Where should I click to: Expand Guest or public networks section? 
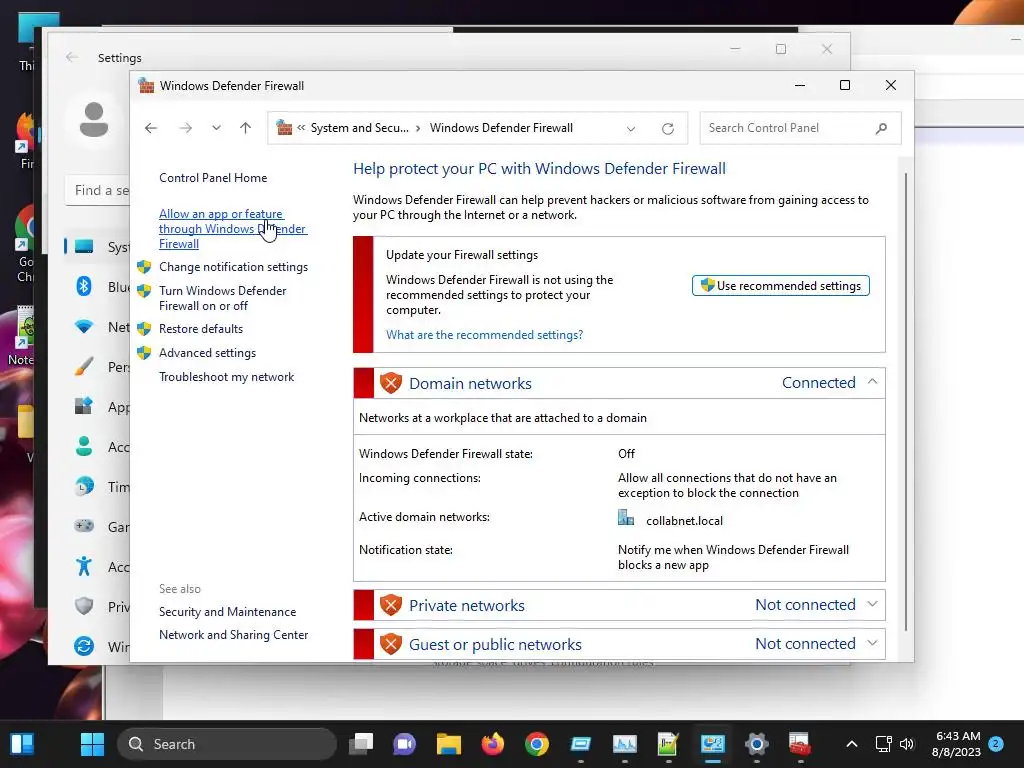click(872, 643)
